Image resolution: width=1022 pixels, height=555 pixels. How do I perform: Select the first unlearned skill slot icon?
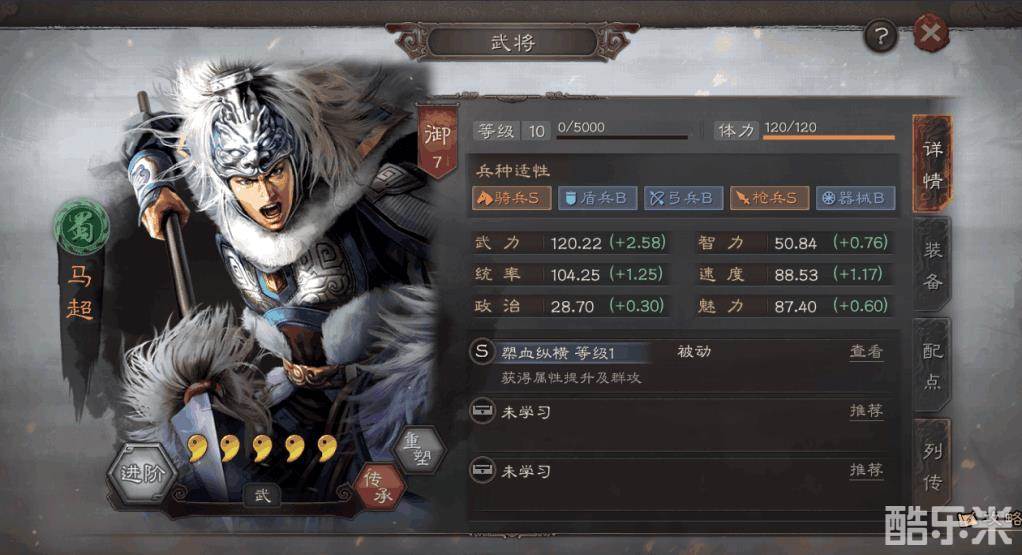click(x=482, y=411)
